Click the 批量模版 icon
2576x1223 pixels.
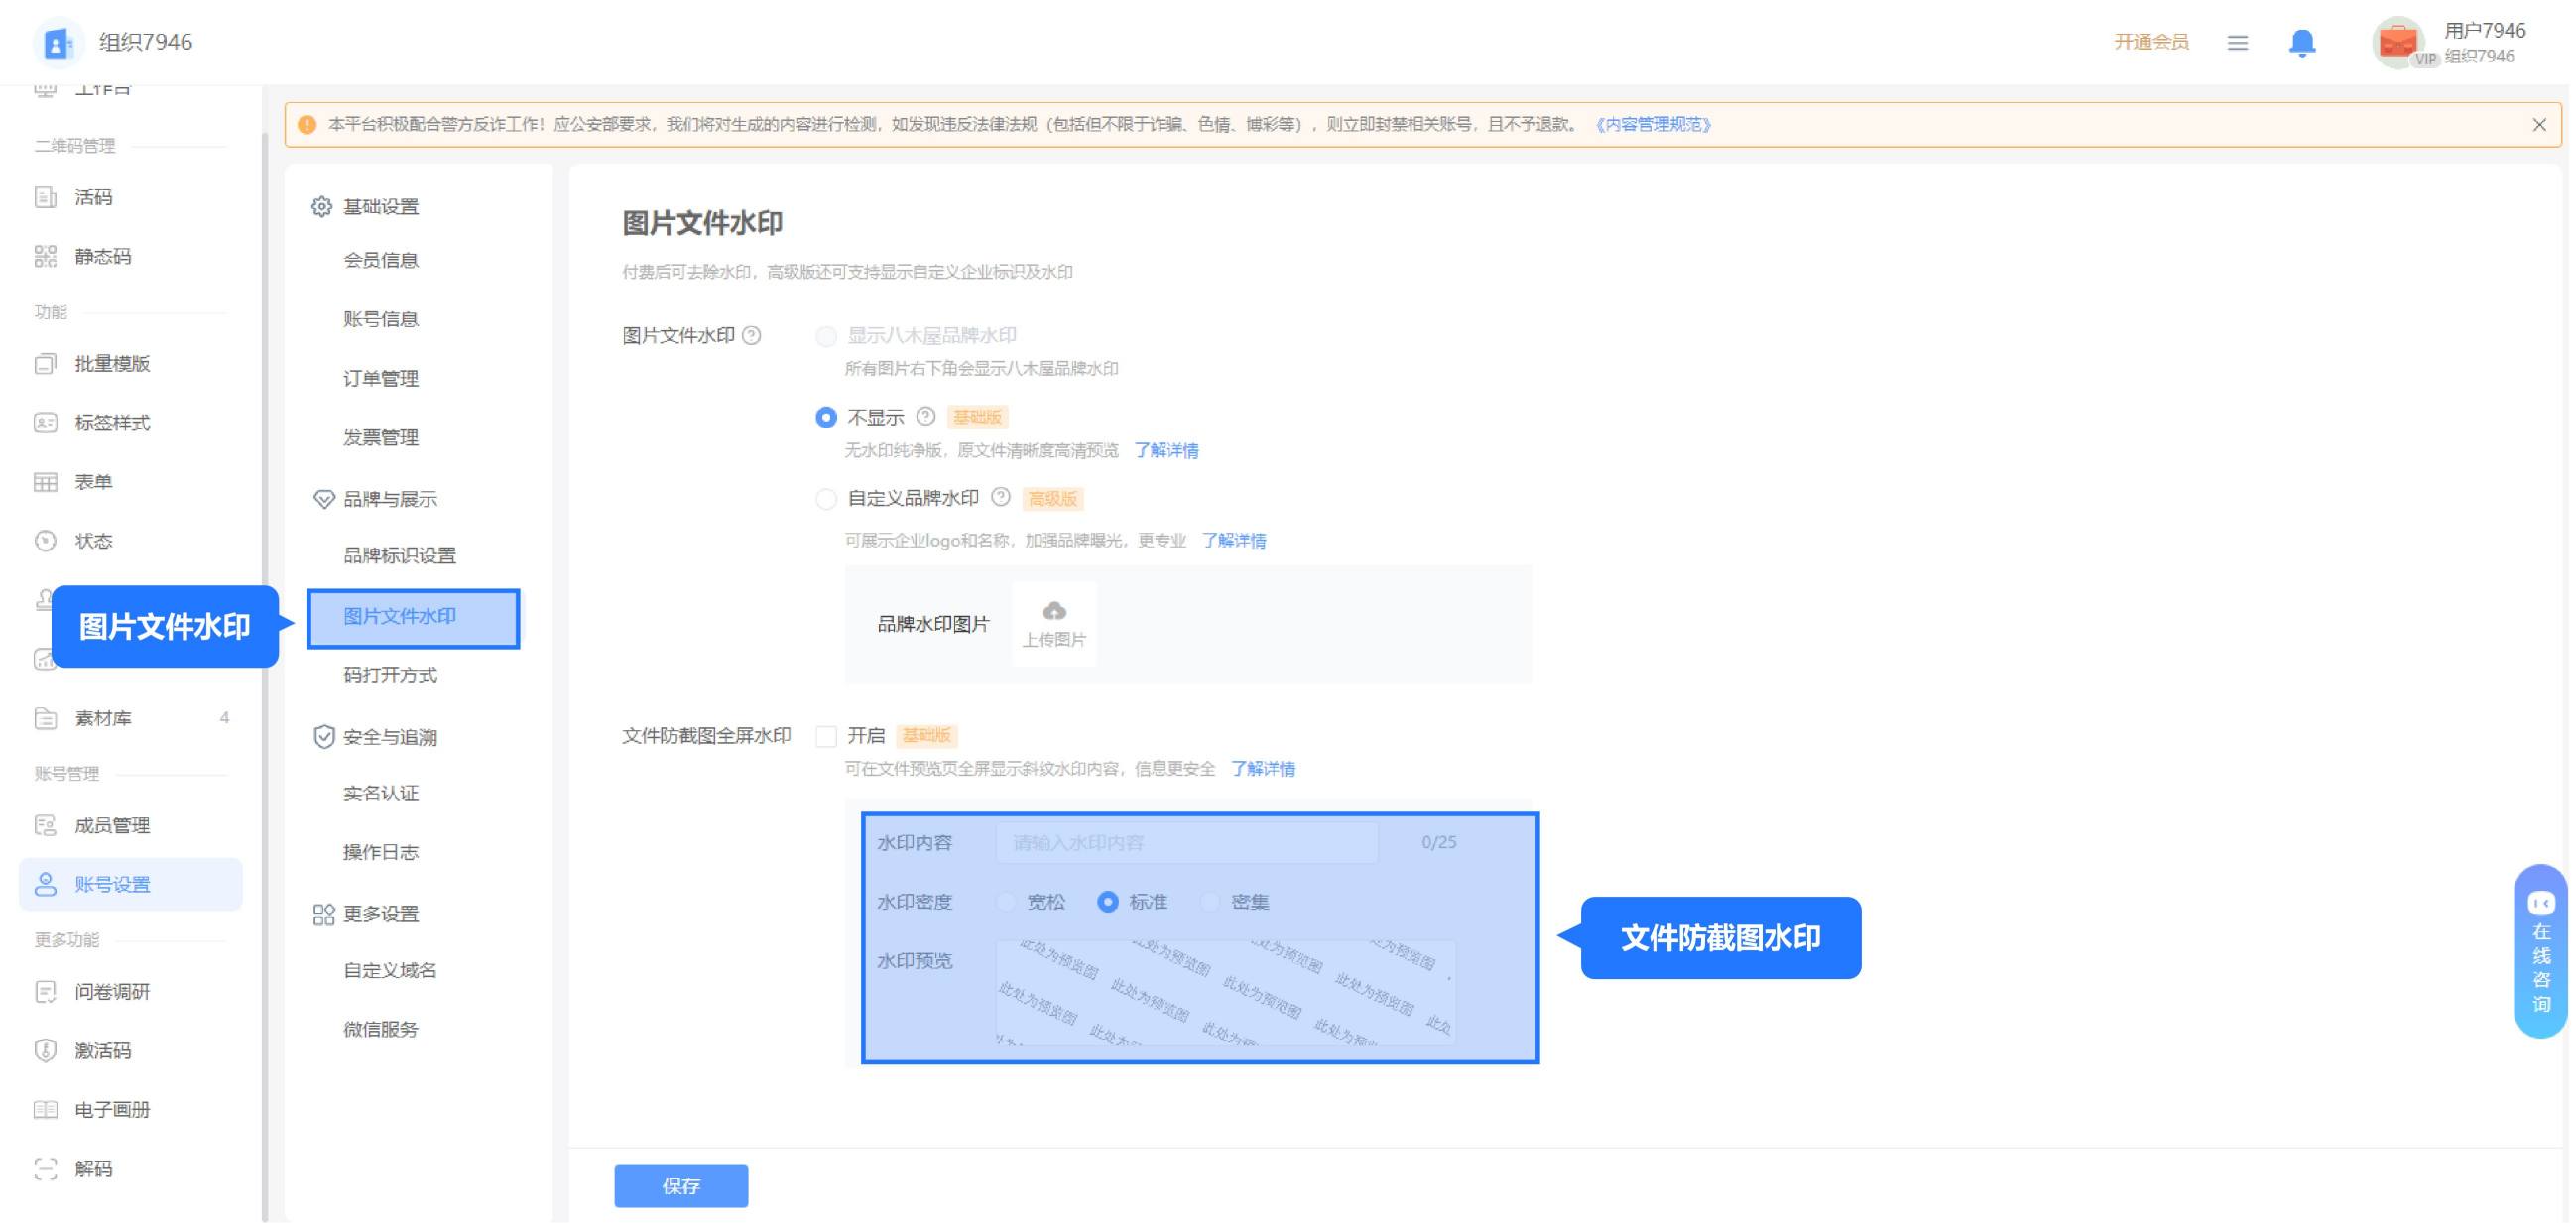46,364
